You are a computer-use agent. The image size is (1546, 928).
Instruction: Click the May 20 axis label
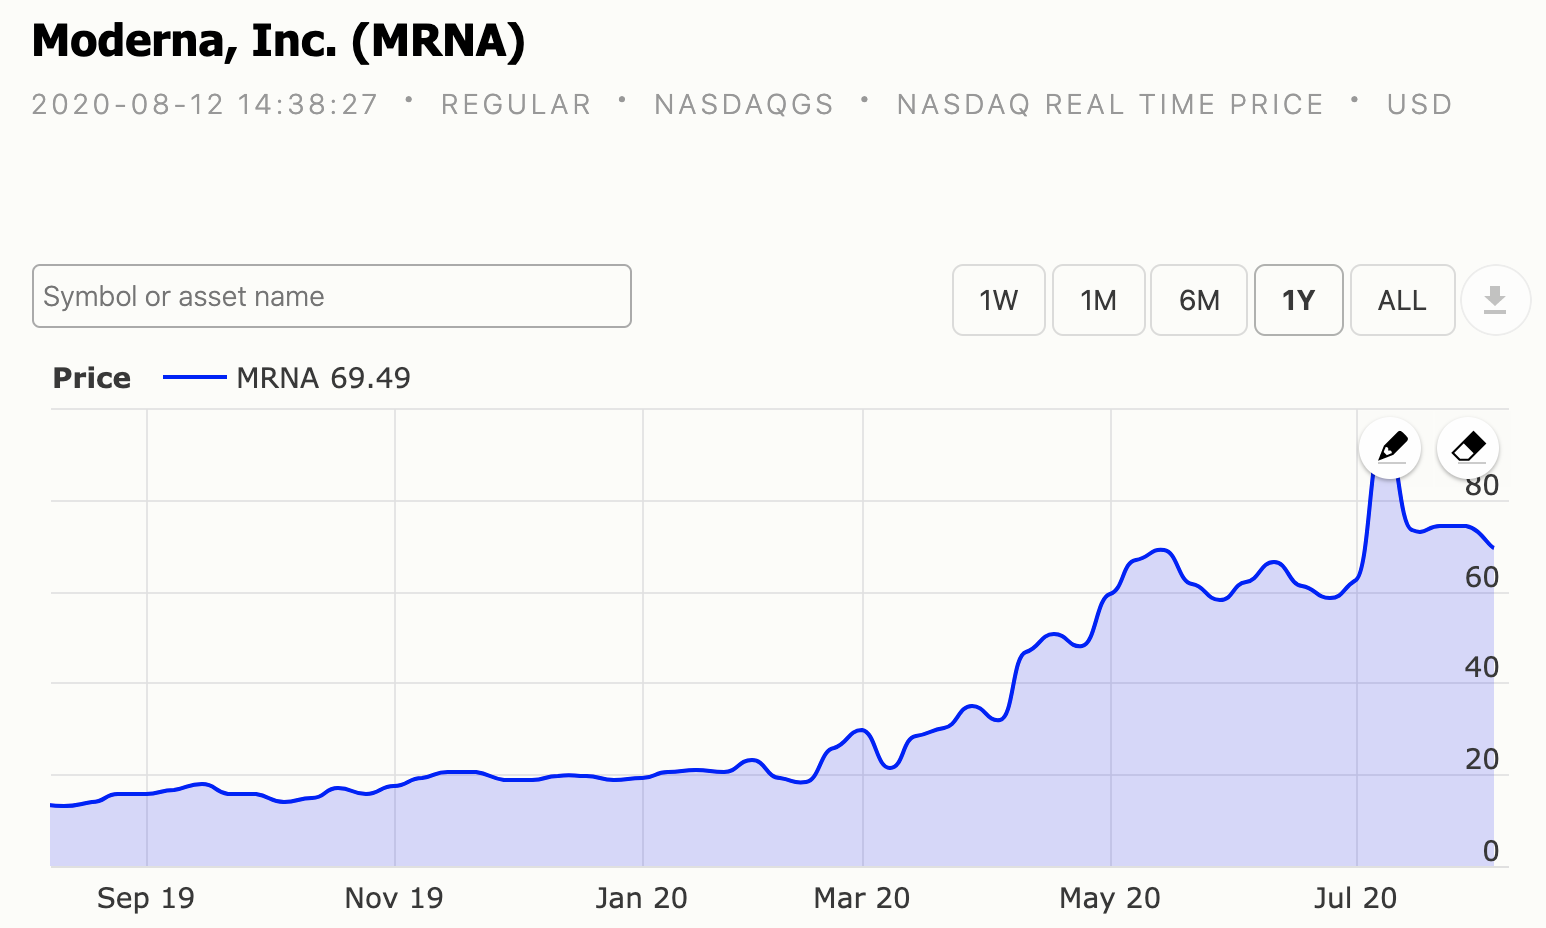pyautogui.click(x=1110, y=898)
